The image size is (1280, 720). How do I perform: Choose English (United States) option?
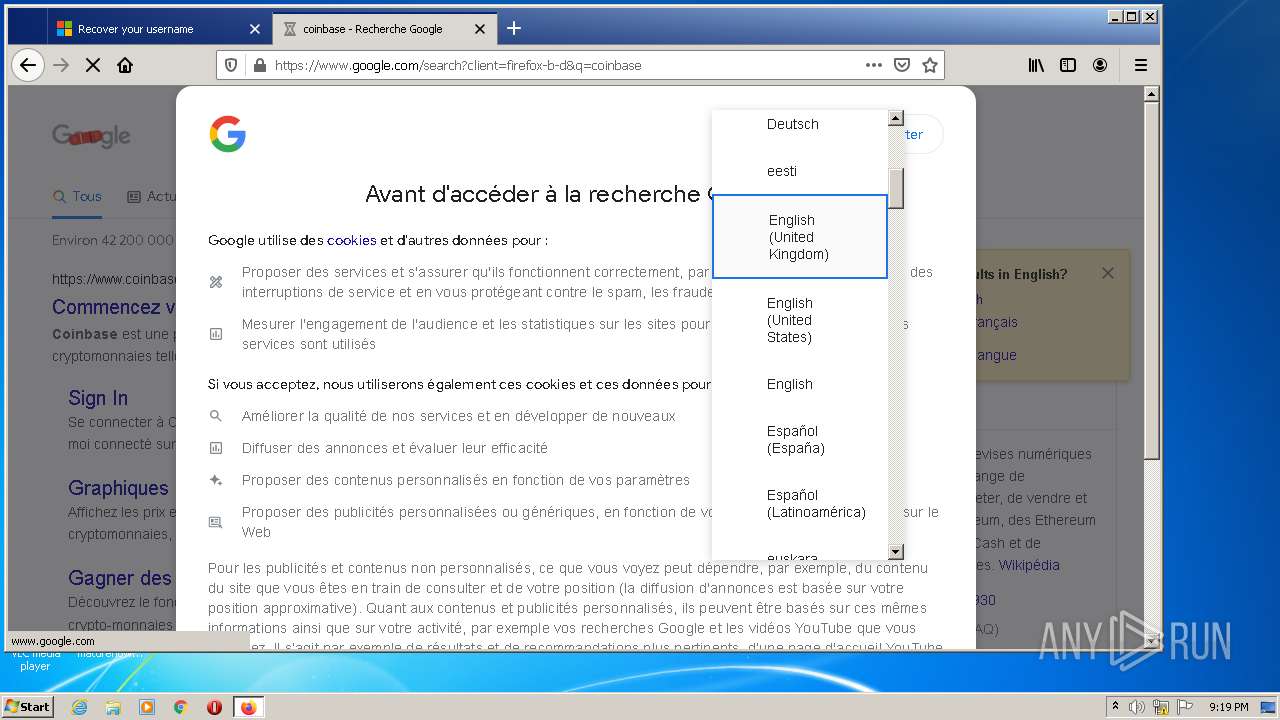(x=800, y=320)
